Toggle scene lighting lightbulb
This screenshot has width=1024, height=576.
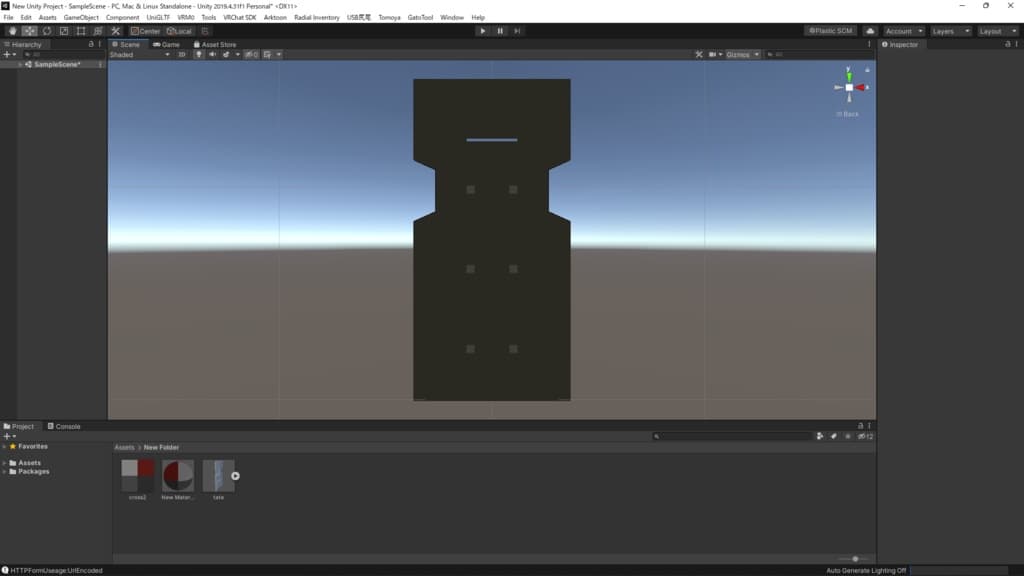click(x=199, y=55)
